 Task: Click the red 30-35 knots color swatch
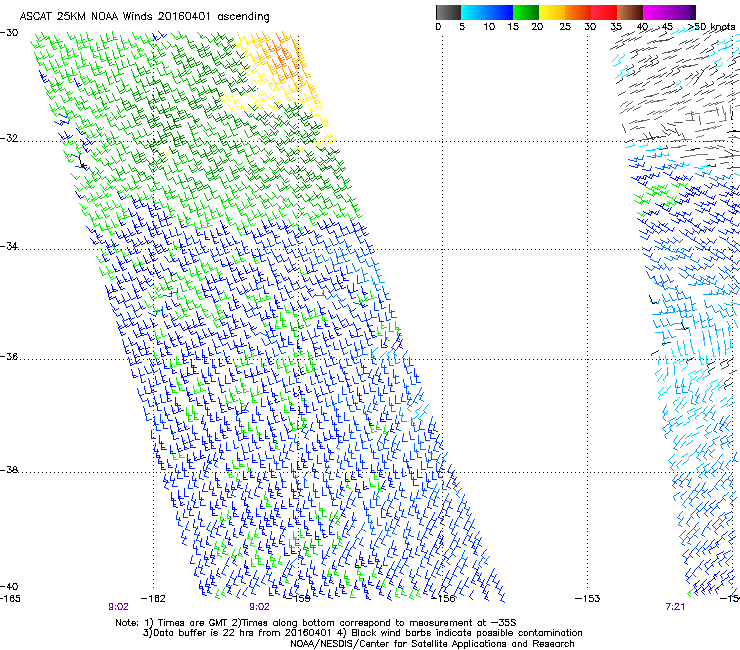pyautogui.click(x=604, y=12)
